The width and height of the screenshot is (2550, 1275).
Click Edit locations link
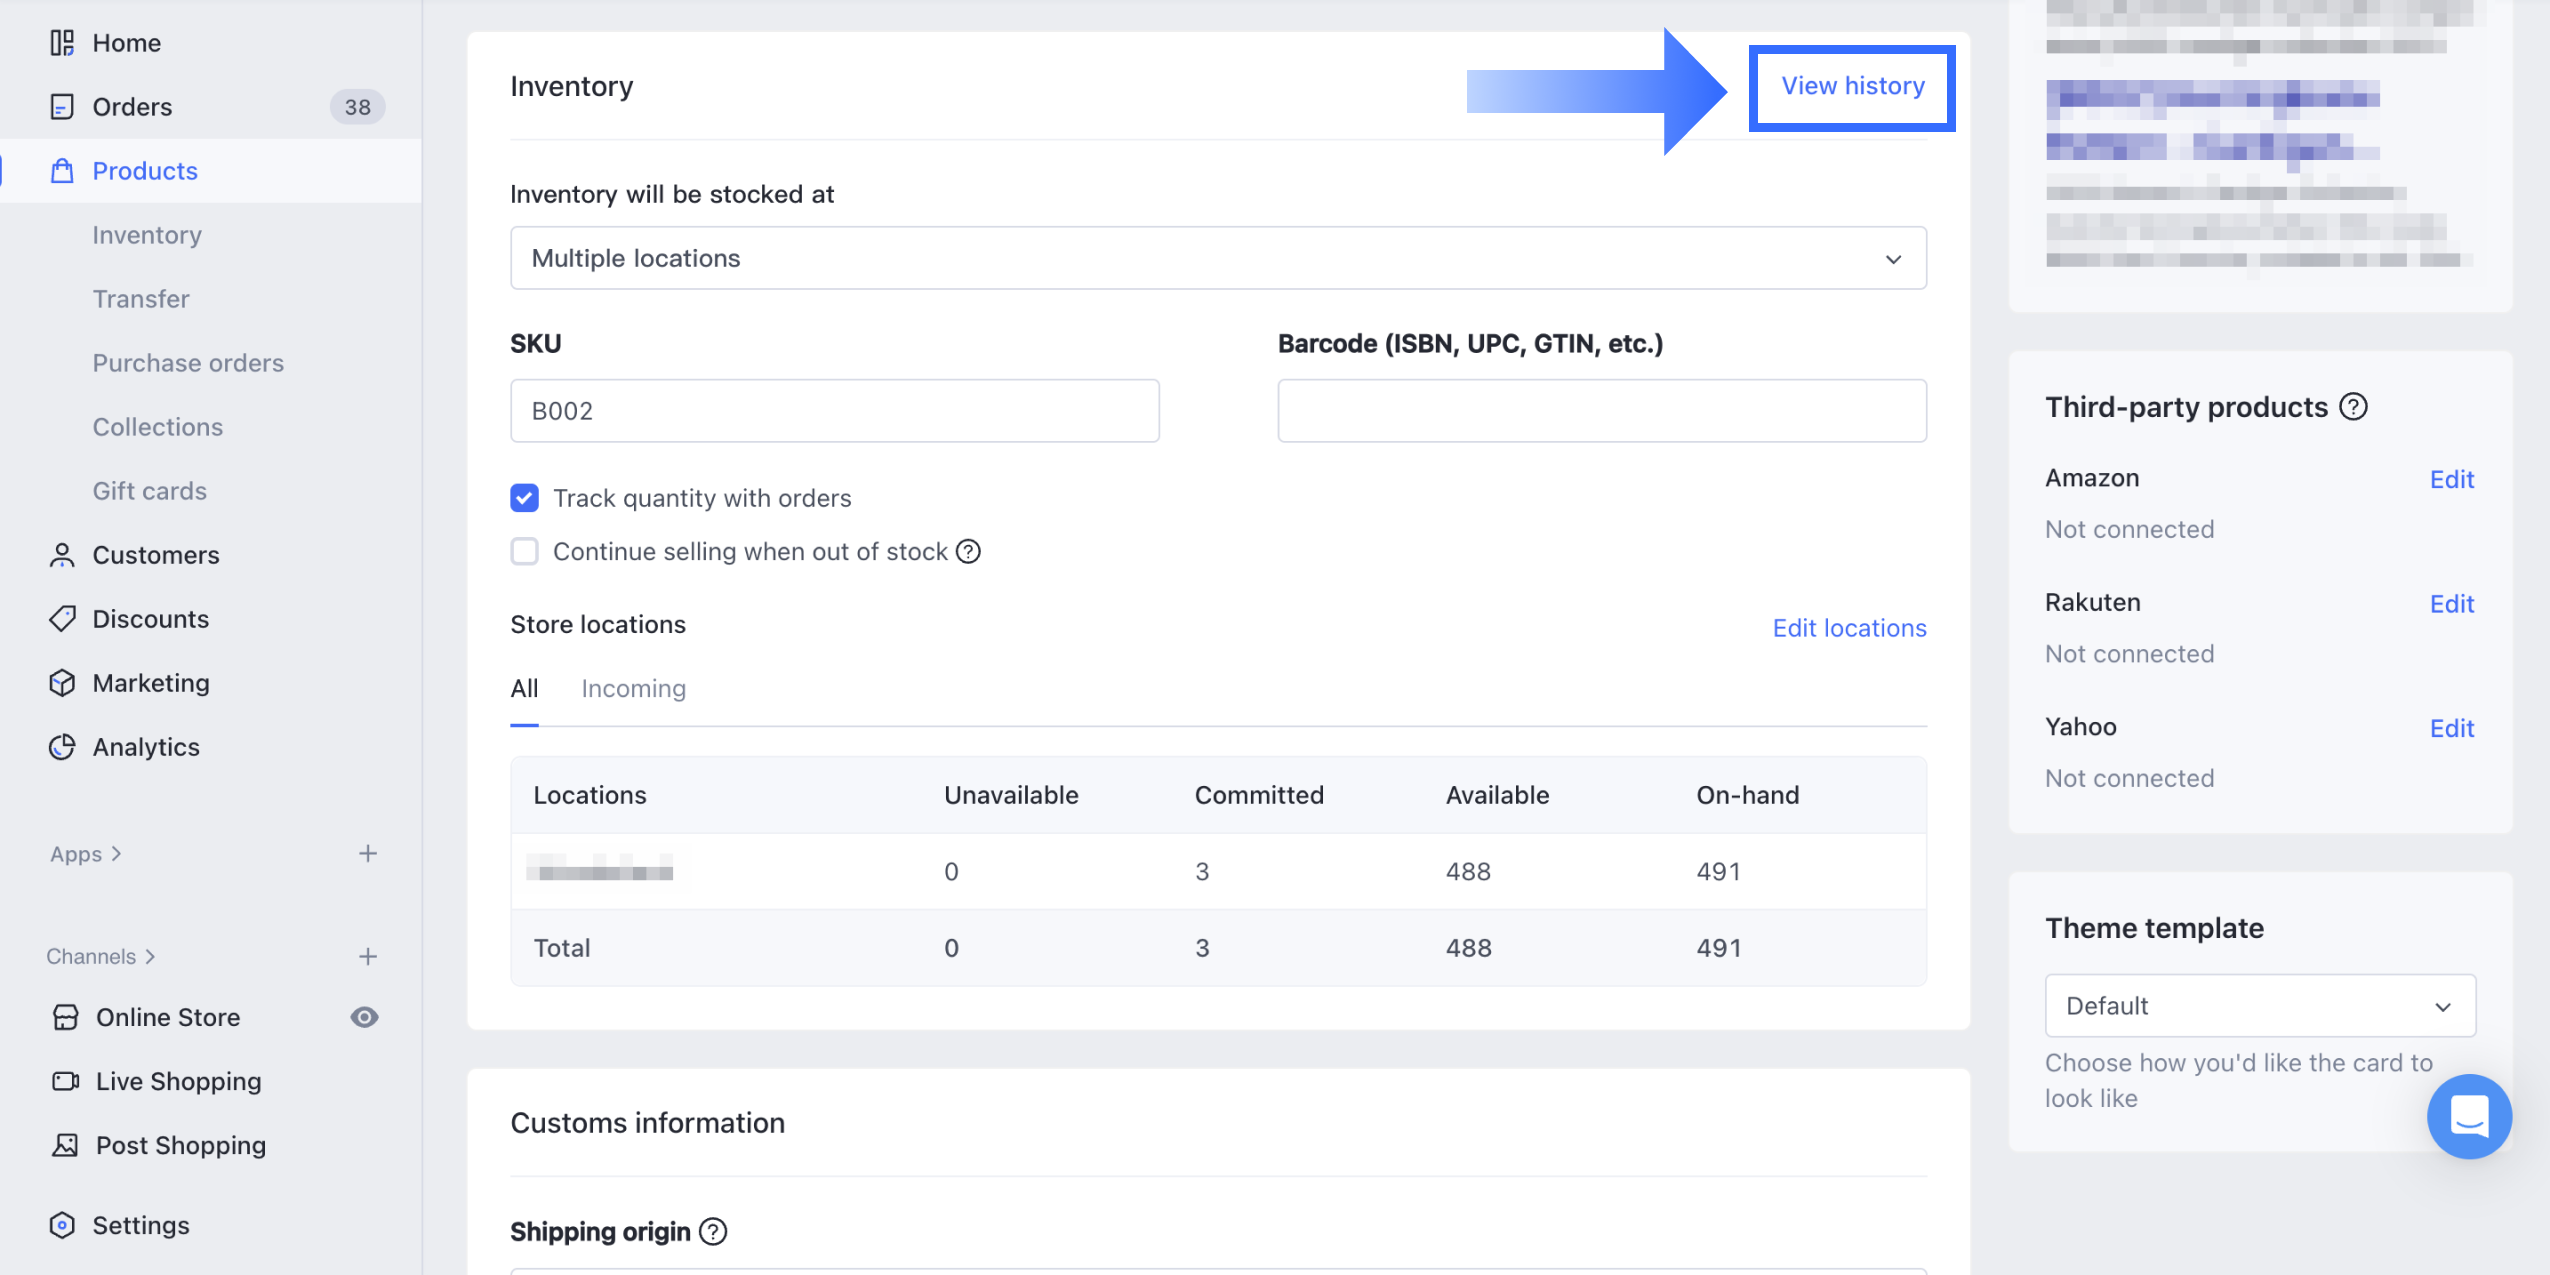coord(1848,628)
